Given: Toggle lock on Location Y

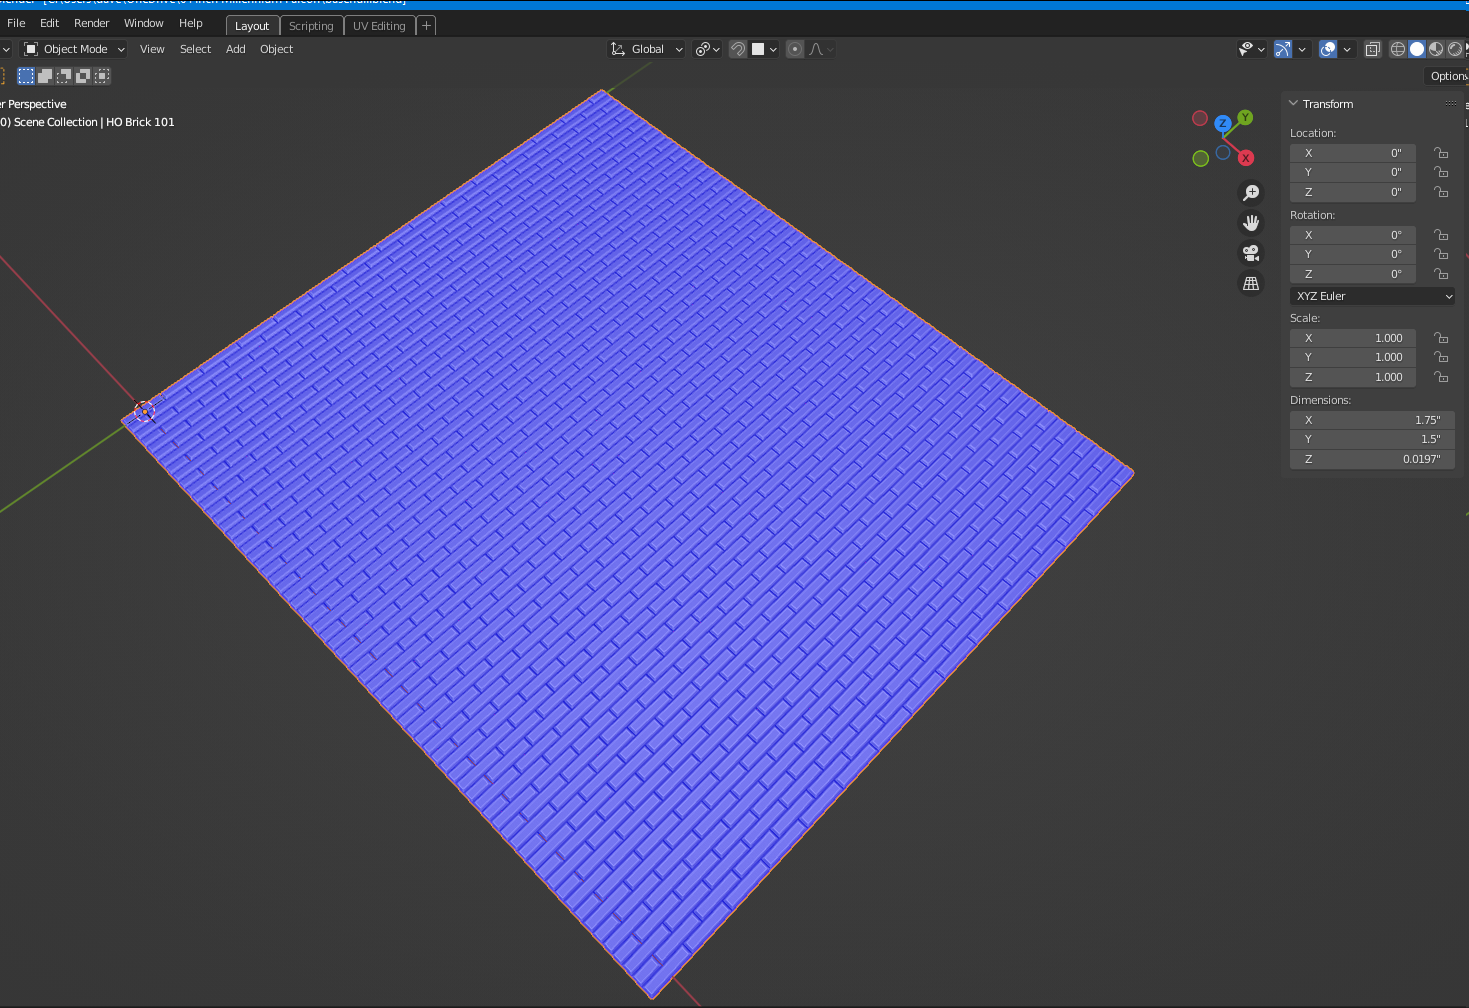Looking at the screenshot, I should pos(1441,172).
